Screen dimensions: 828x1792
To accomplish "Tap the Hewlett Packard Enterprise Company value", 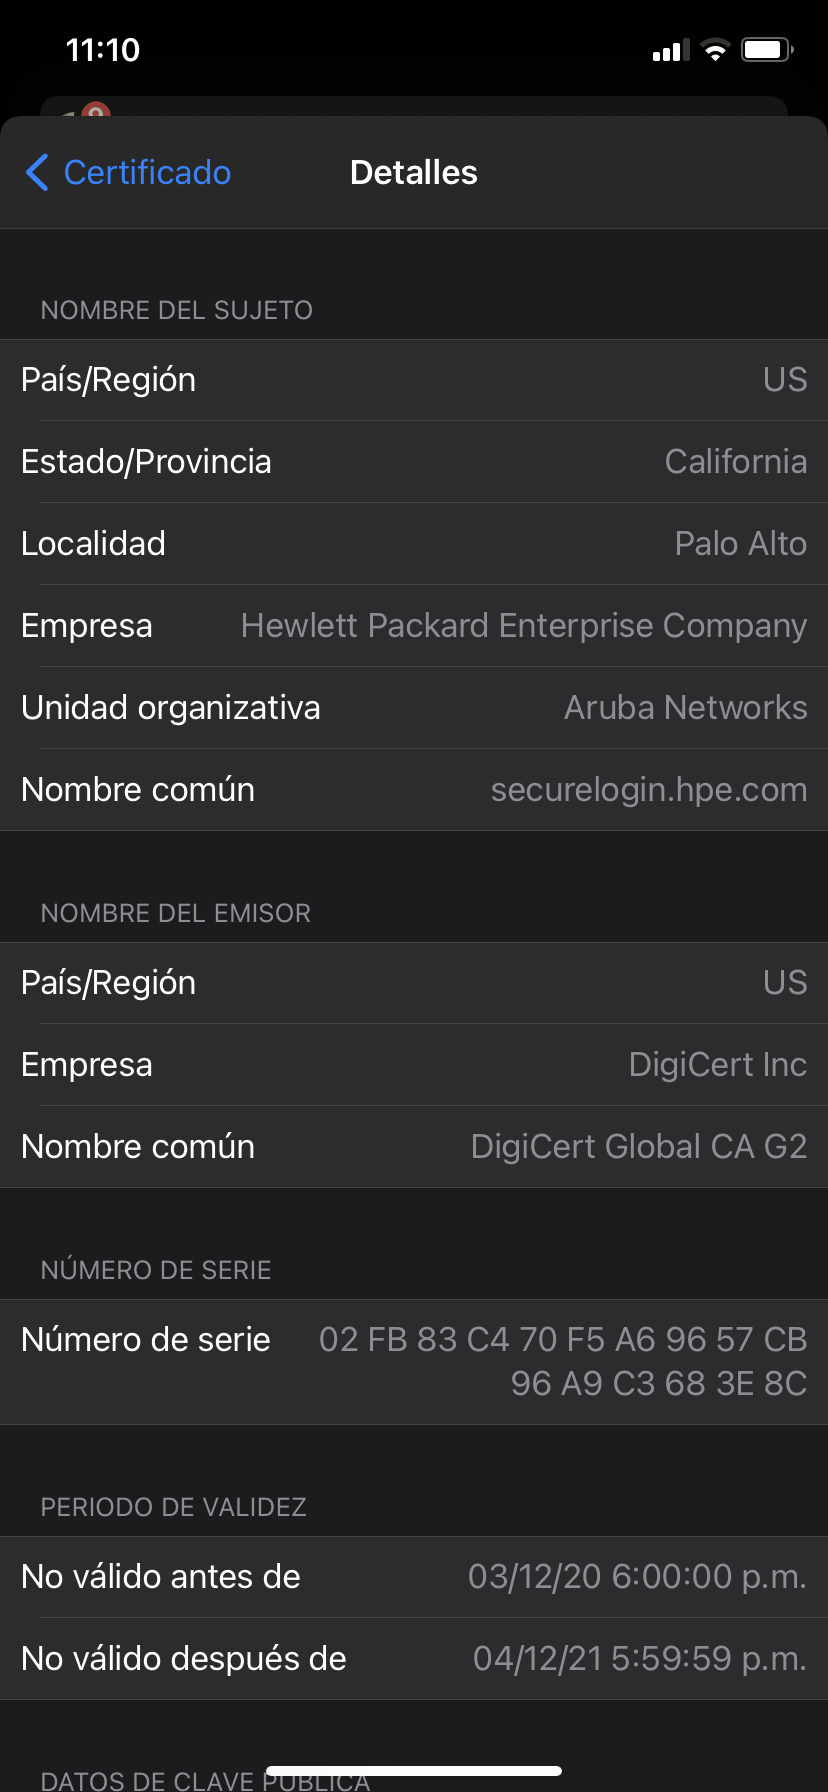I will [524, 626].
